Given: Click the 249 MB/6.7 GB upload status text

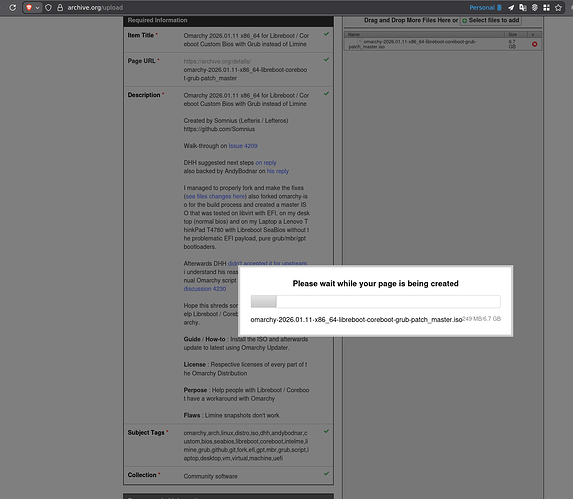Looking at the screenshot, I should pos(481,319).
